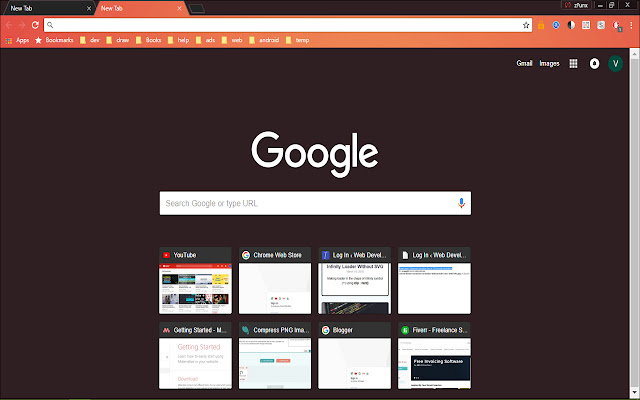The height and width of the screenshot is (400, 640).
Task: Close the first New Tab
Action: coord(89,8)
